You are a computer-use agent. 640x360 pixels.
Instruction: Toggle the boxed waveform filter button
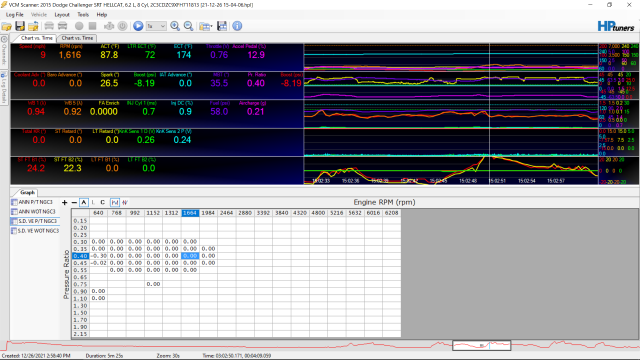point(115,202)
